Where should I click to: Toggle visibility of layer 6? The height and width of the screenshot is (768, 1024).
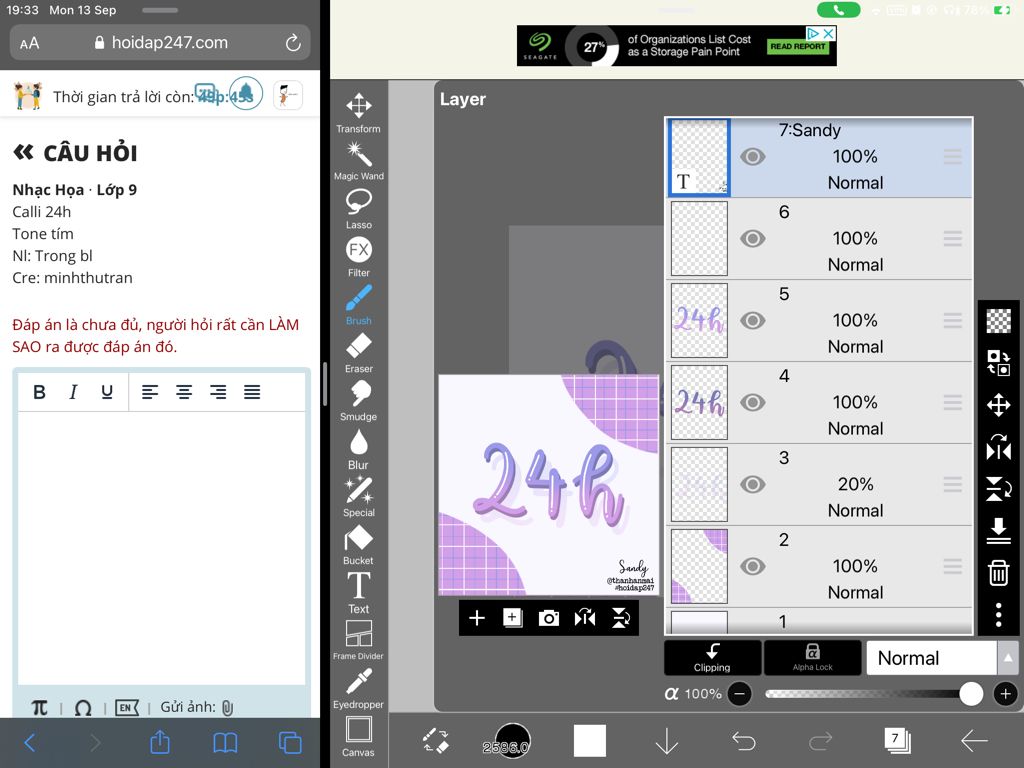[752, 238]
